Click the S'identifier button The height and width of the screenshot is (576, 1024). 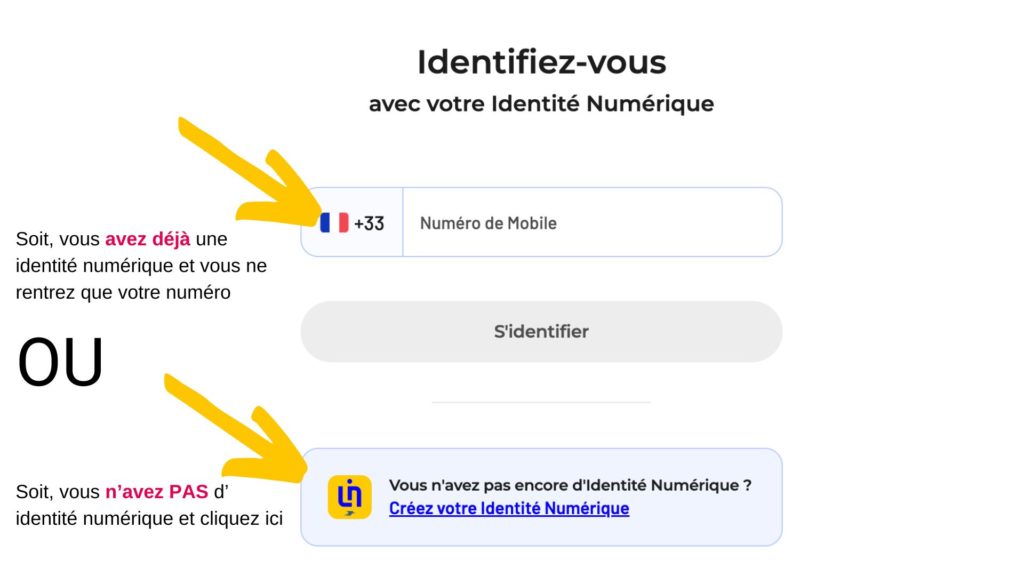[x=541, y=332]
